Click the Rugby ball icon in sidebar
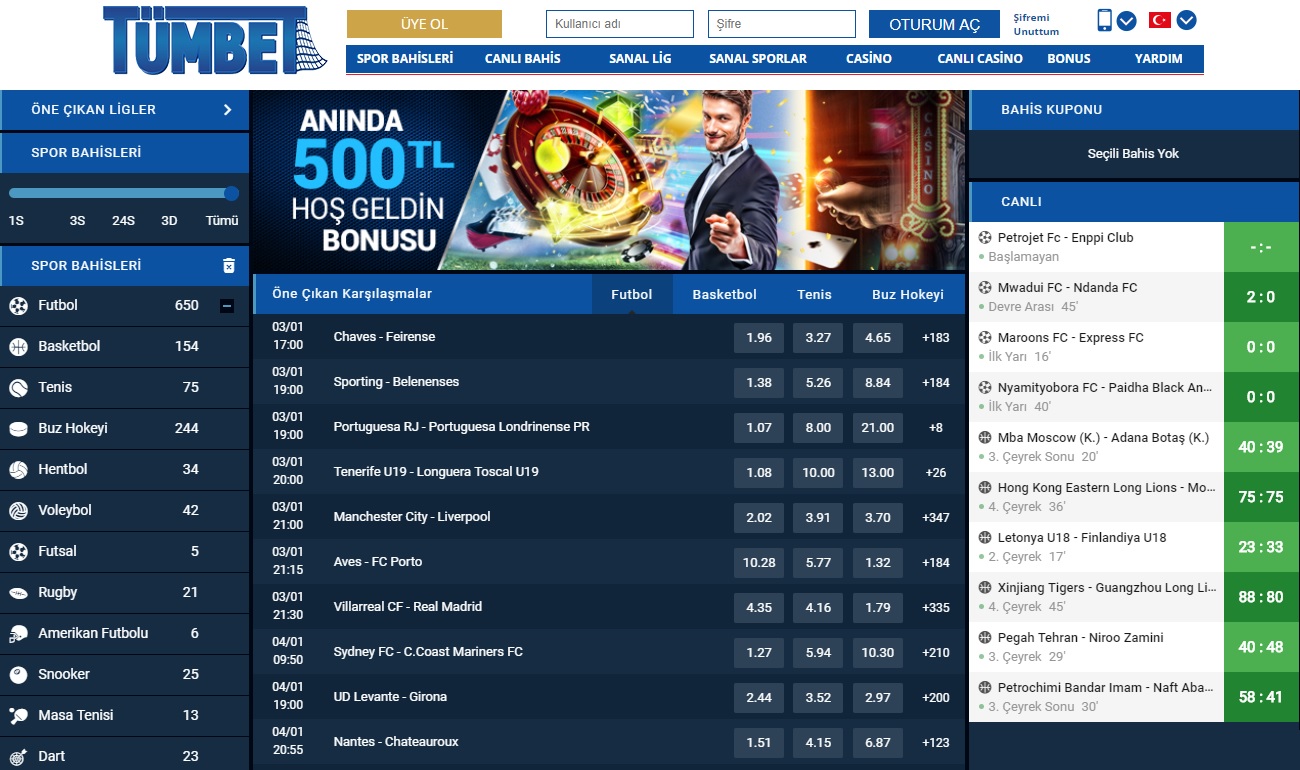 click(x=18, y=593)
